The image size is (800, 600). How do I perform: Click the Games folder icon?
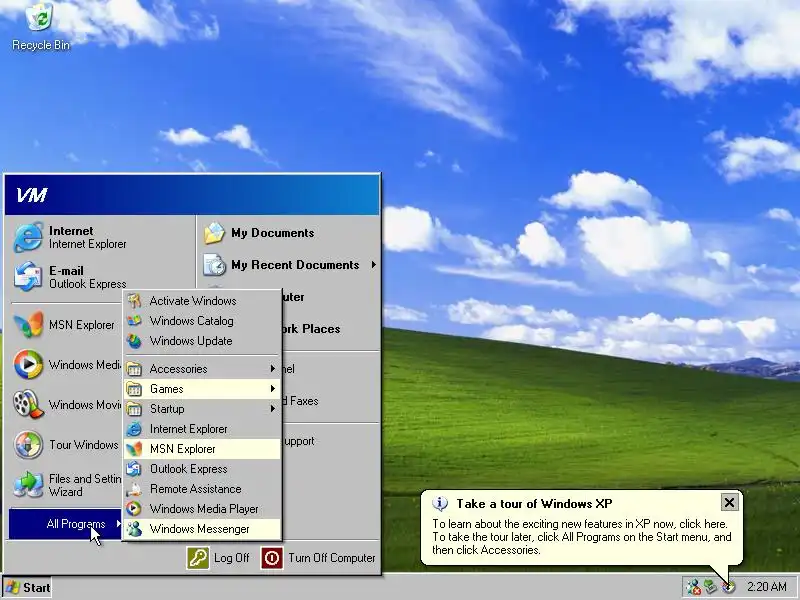point(134,389)
